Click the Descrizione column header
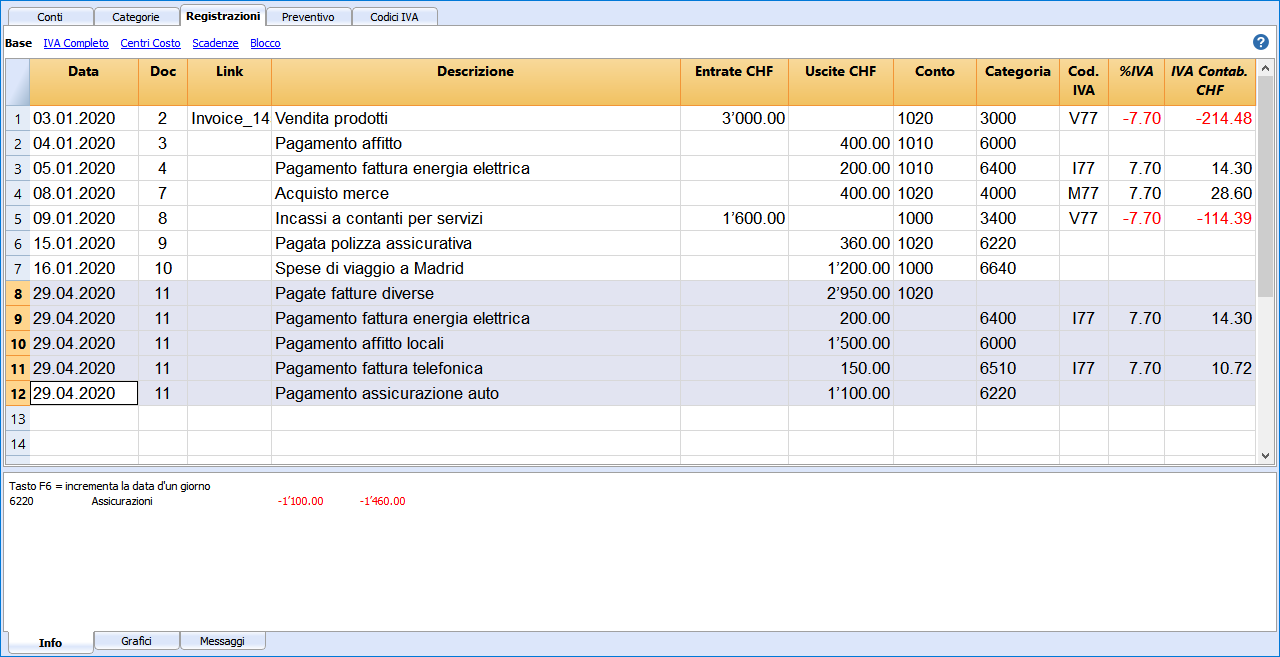Screen dimensions: 1280x657 pos(475,82)
